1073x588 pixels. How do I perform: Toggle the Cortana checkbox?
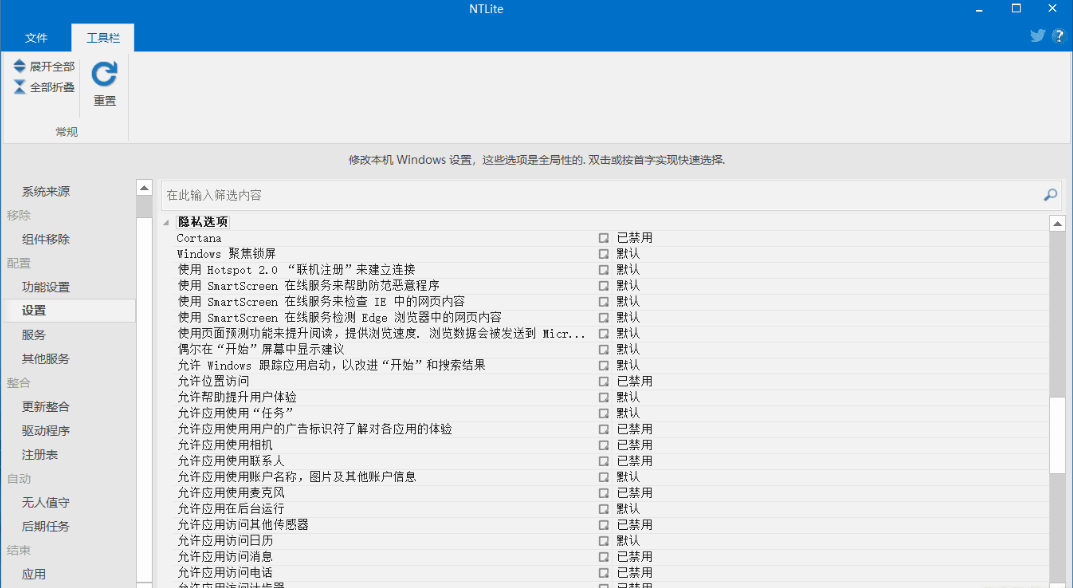pyautogui.click(x=604, y=238)
